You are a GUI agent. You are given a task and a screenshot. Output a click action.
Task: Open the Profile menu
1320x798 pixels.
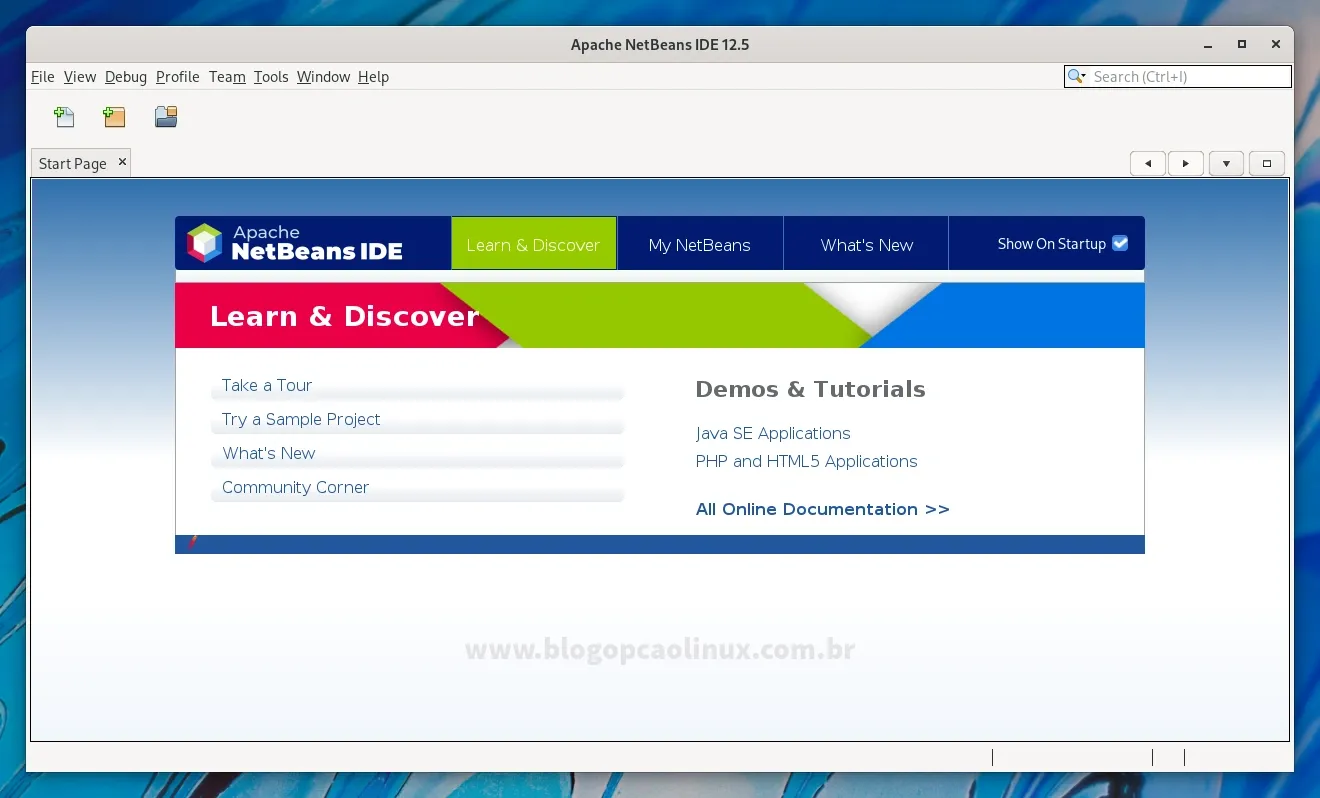[x=178, y=77]
